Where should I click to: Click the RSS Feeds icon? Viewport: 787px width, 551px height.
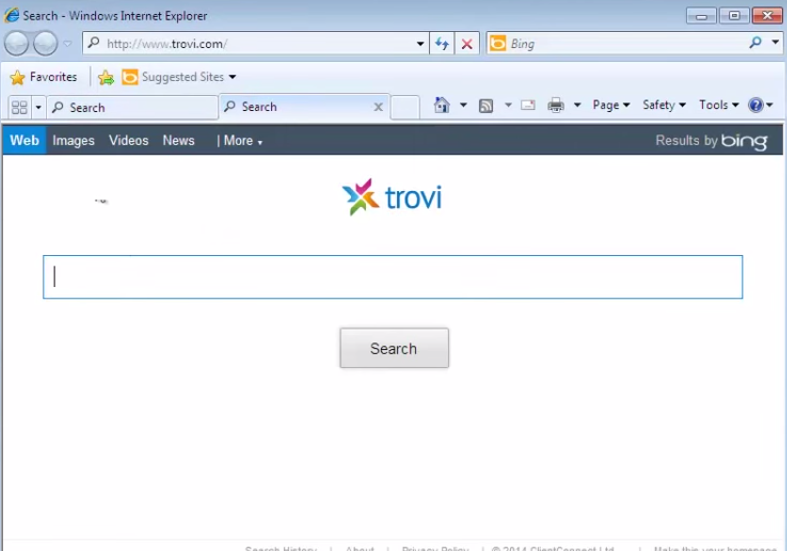[x=486, y=106]
